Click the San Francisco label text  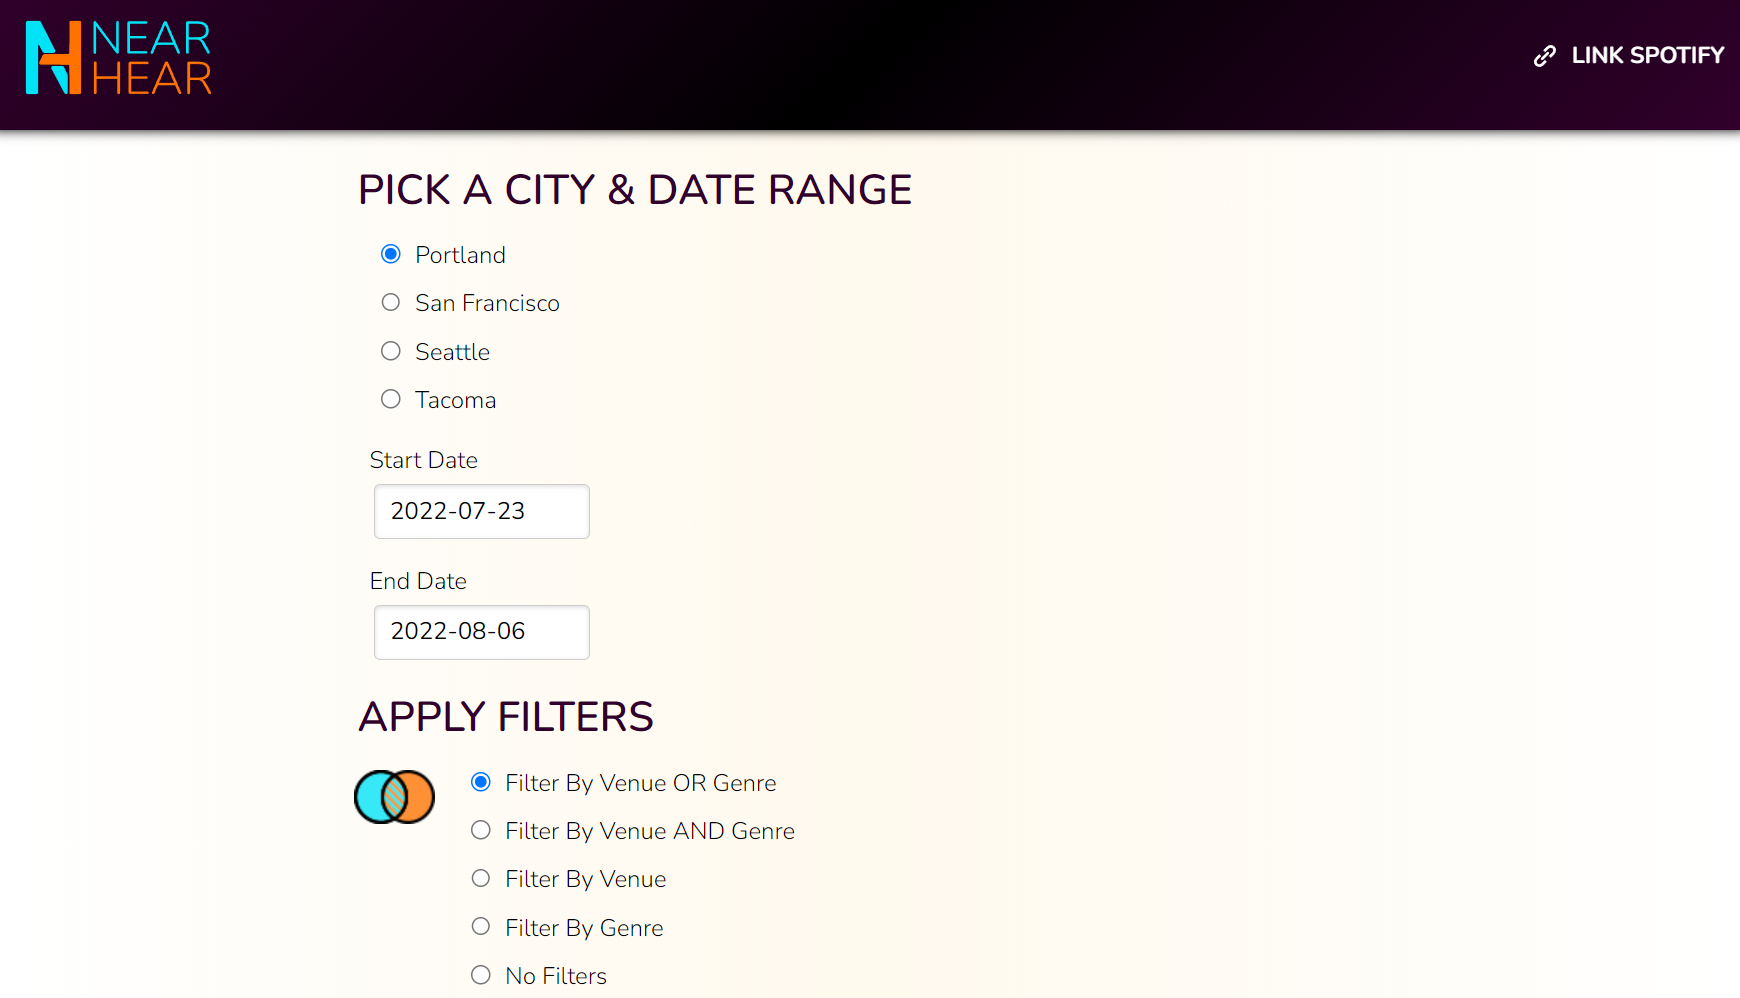(487, 303)
